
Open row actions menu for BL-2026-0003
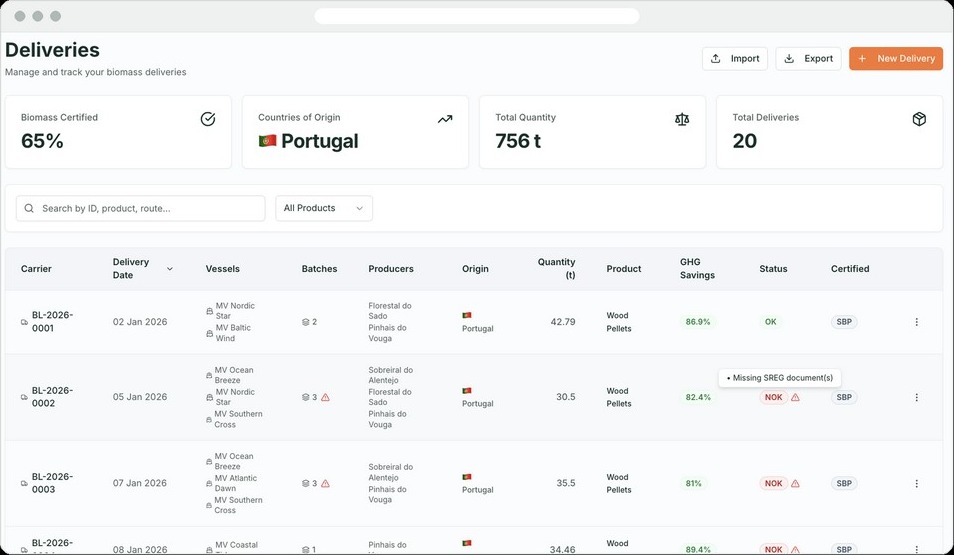point(916,483)
